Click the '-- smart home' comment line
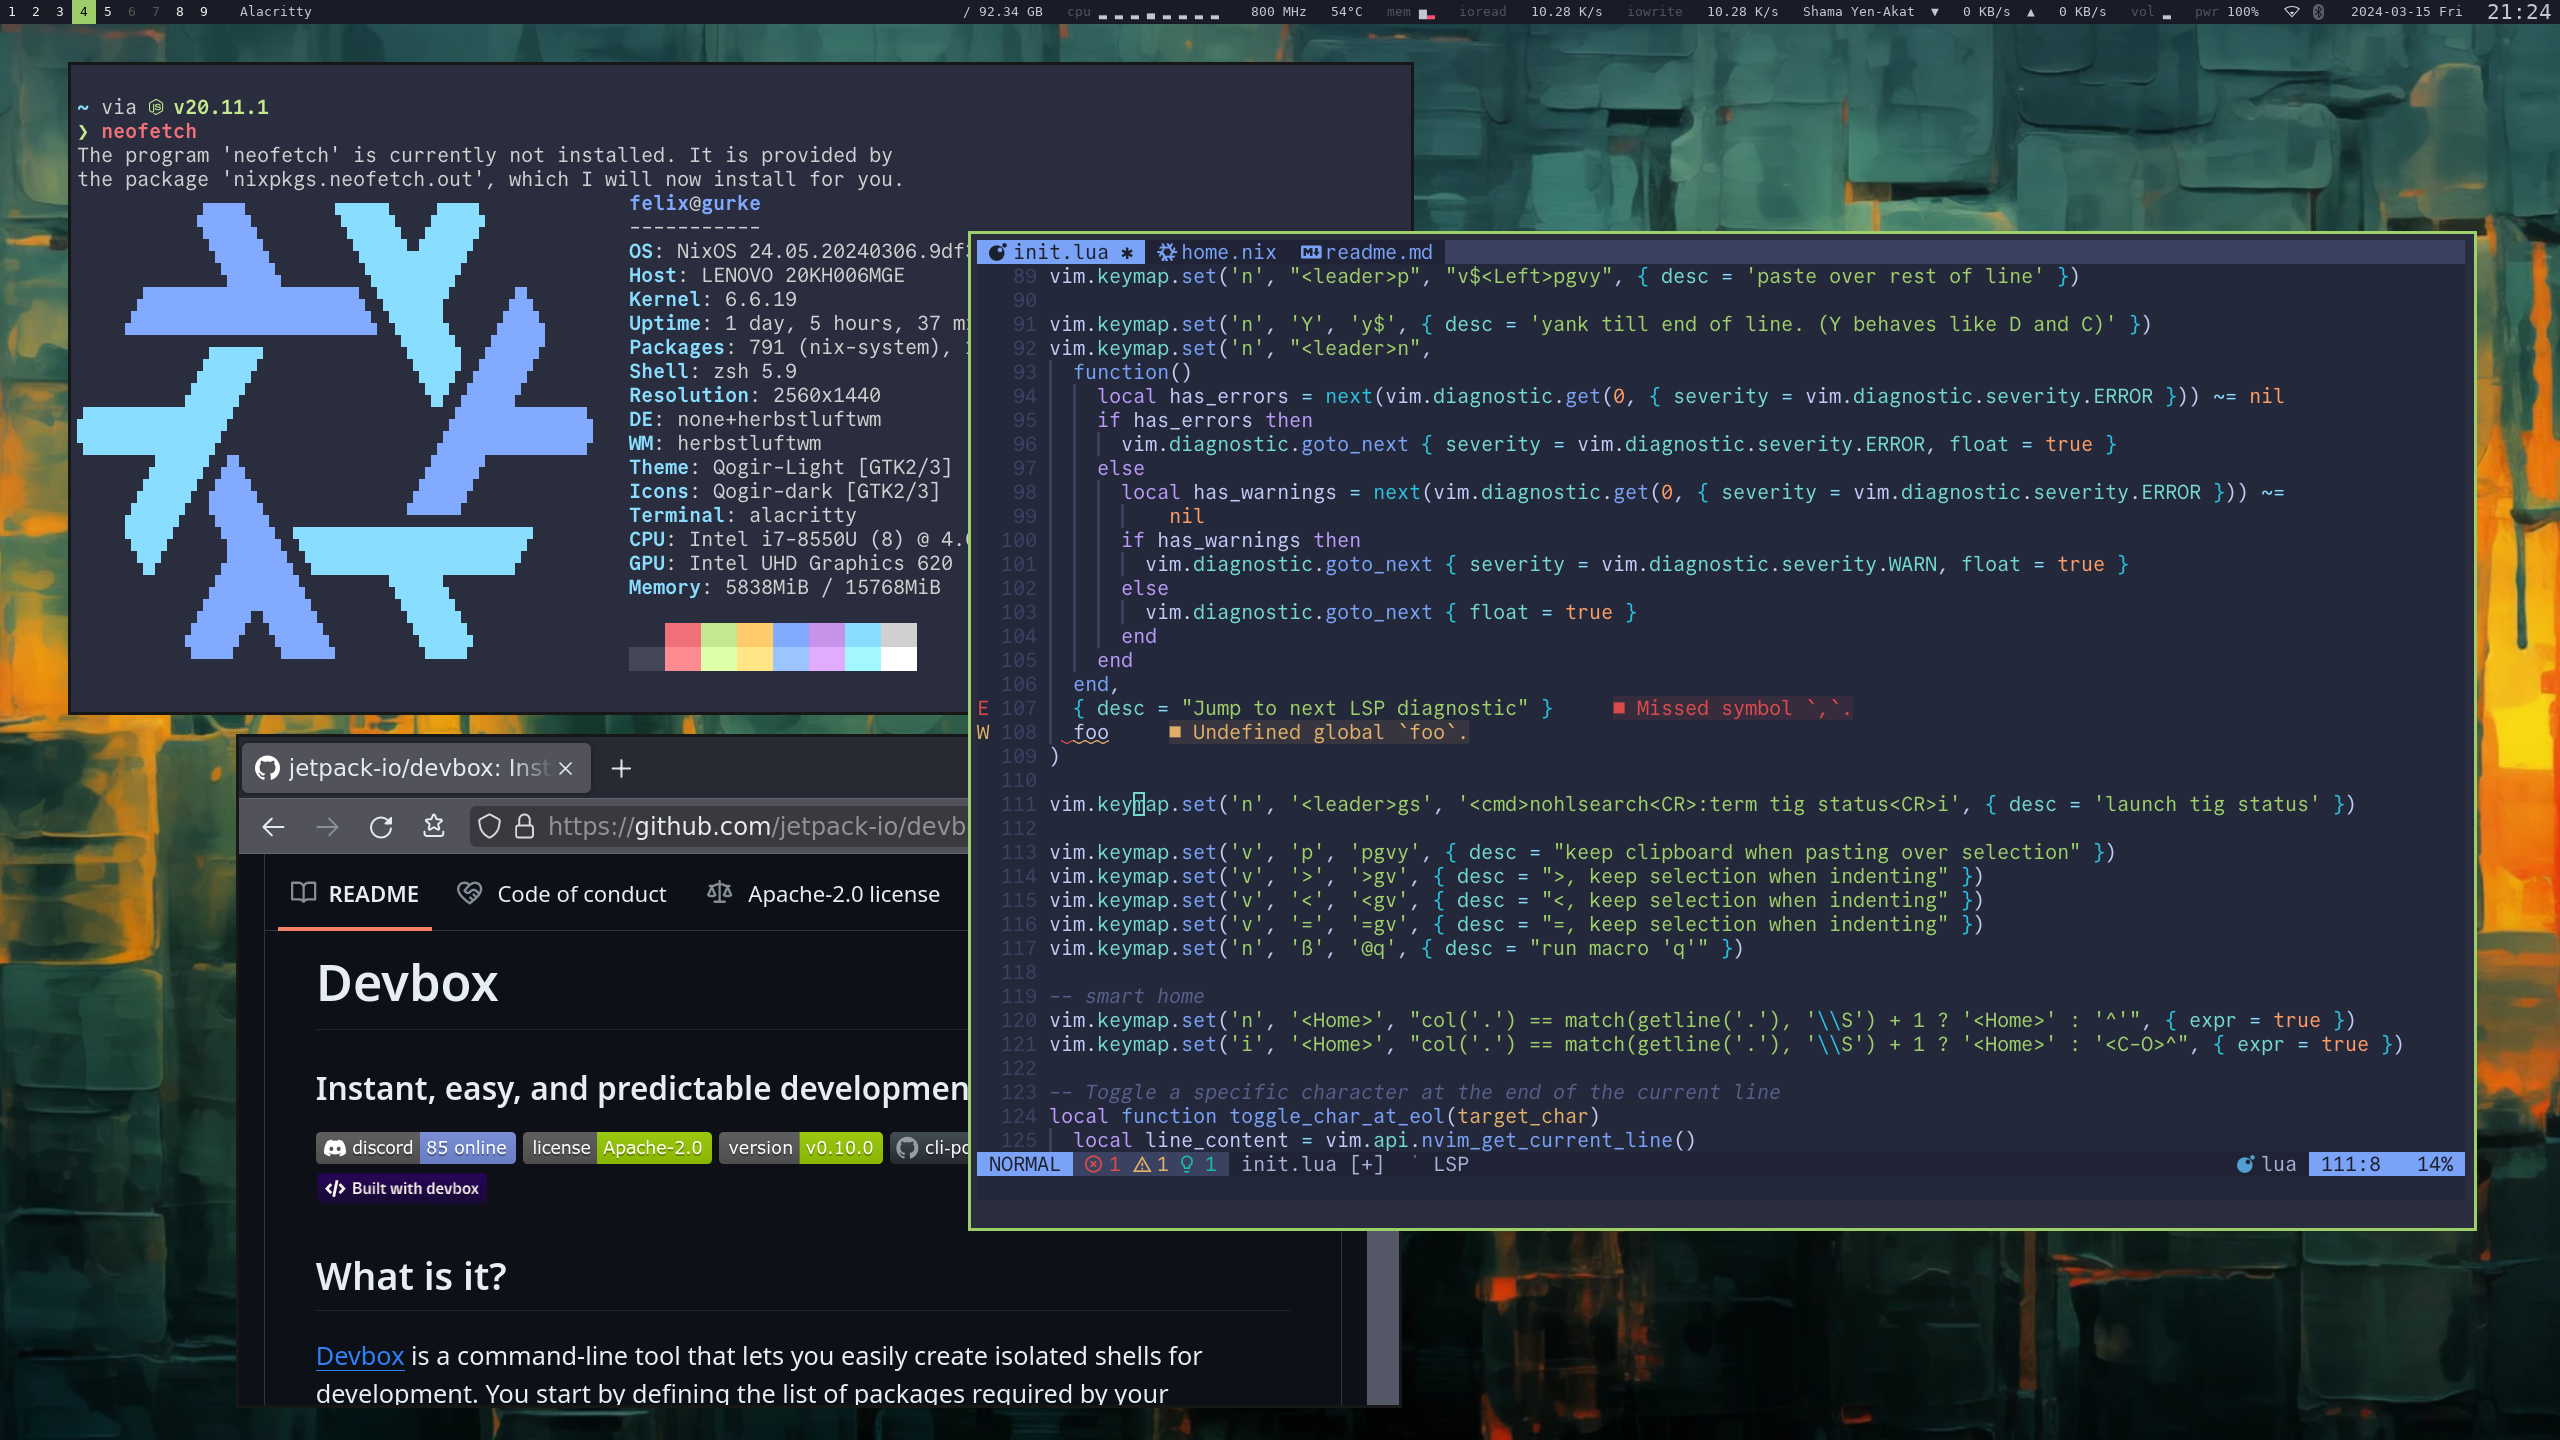Screen dimensions: 2560x1440 click(1127, 996)
